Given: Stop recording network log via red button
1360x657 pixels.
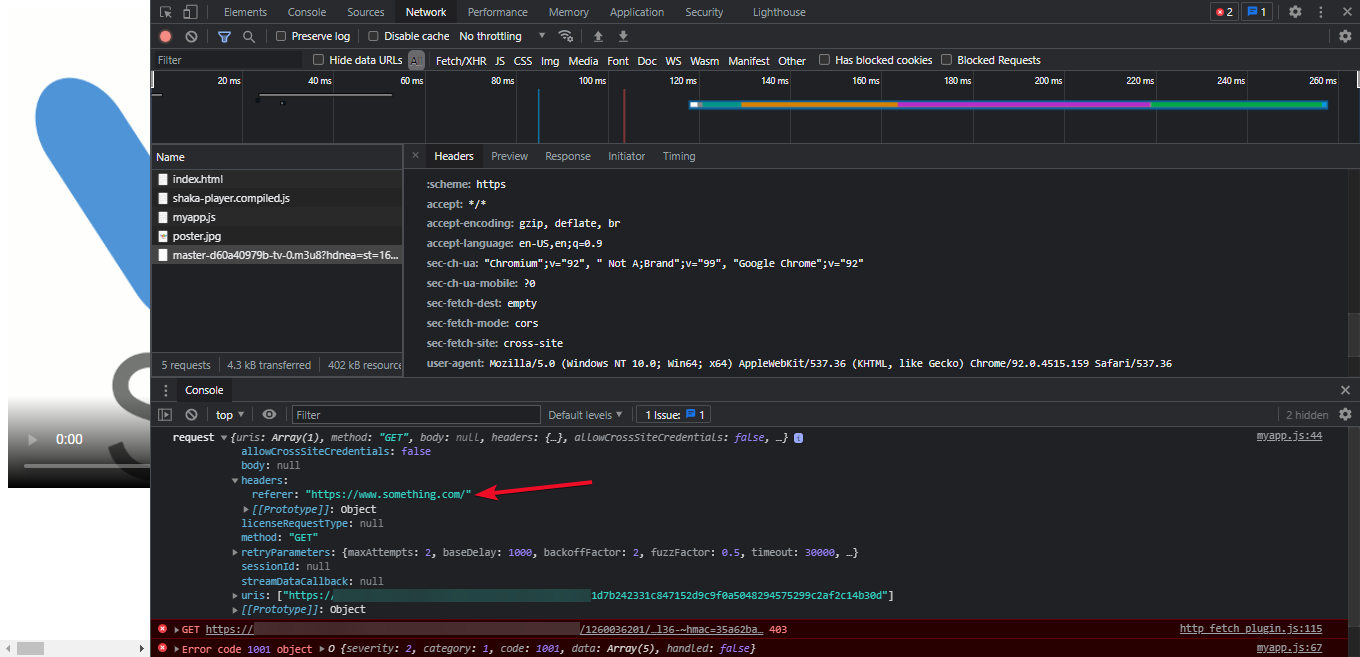Looking at the screenshot, I should click(166, 36).
